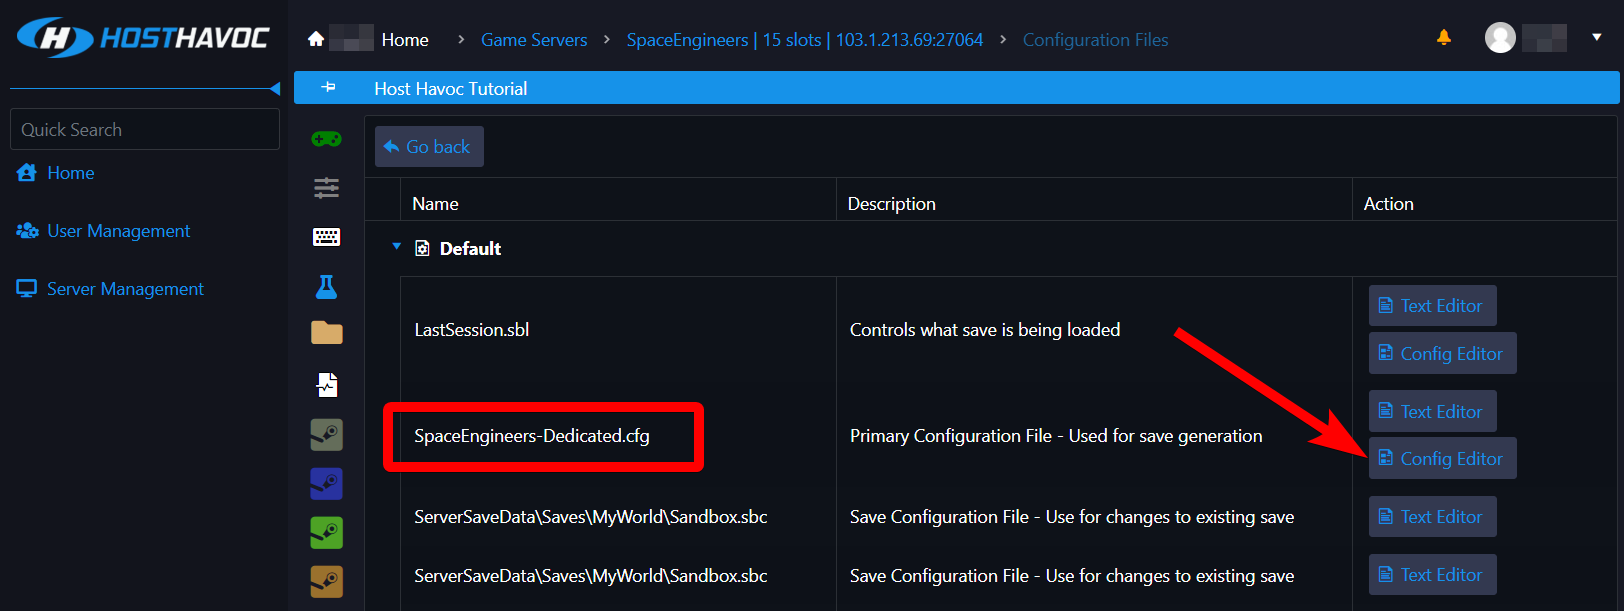Click the Action column header
1624x611 pixels.
click(1389, 204)
